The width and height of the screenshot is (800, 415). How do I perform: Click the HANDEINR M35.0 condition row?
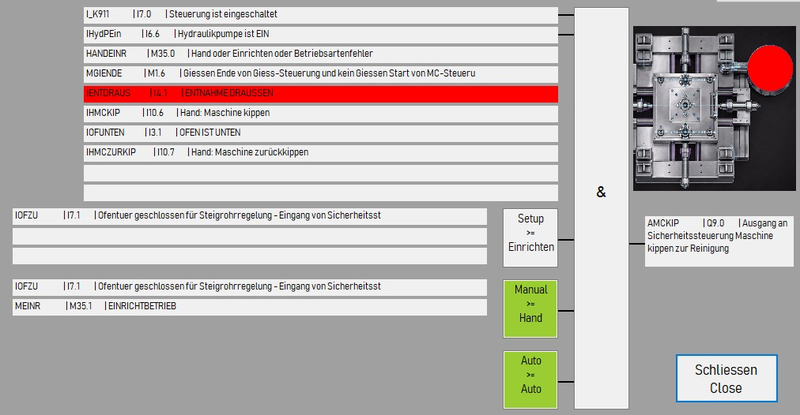point(320,54)
